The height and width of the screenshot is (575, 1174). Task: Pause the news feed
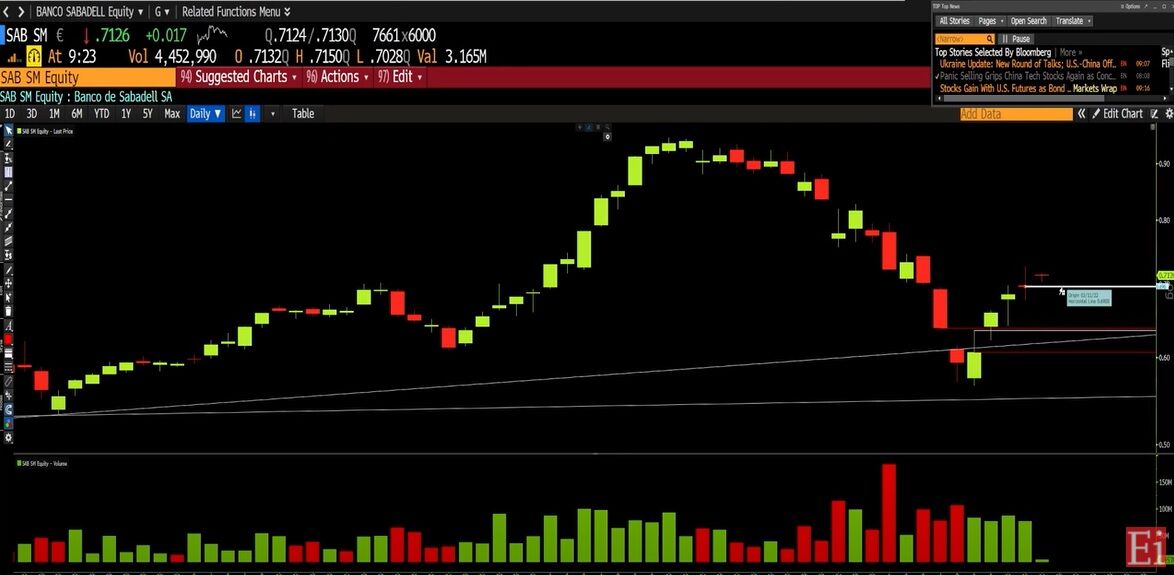coord(1016,39)
